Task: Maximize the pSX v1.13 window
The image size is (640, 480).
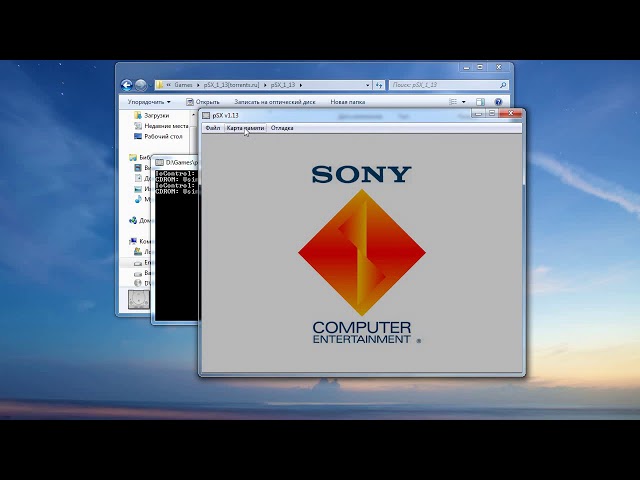Action: [492, 113]
